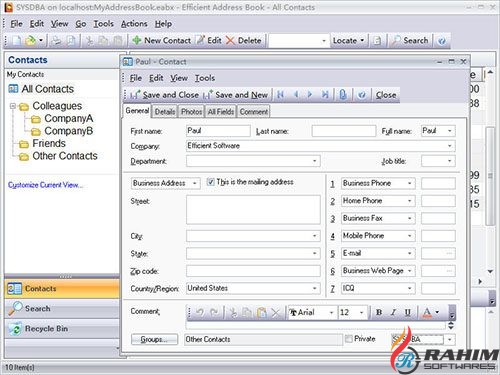500x375 pixels.
Task: Toggle Bold in comment editor
Action: [379, 312]
